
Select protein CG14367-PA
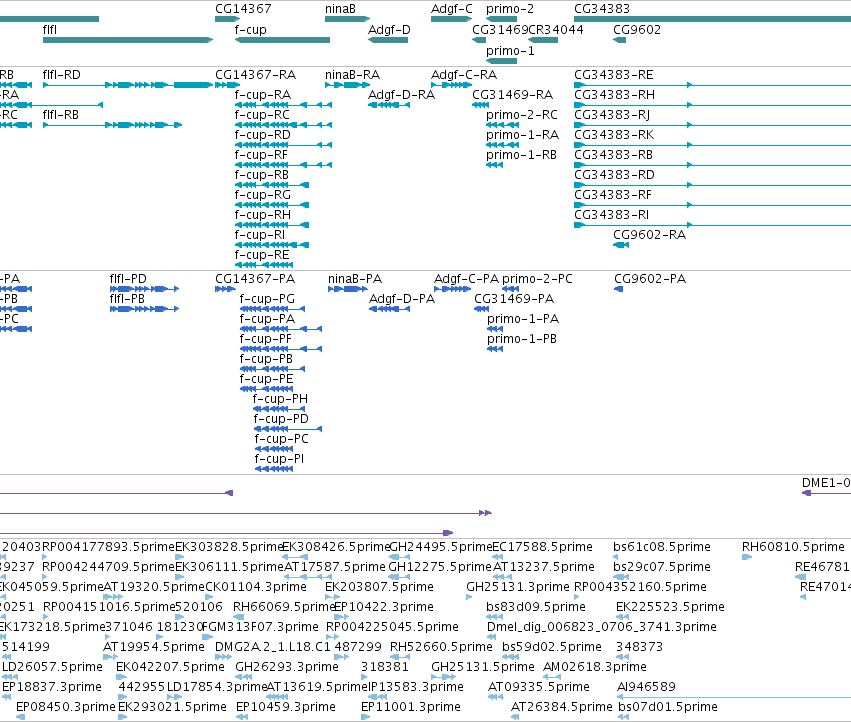tap(225, 289)
